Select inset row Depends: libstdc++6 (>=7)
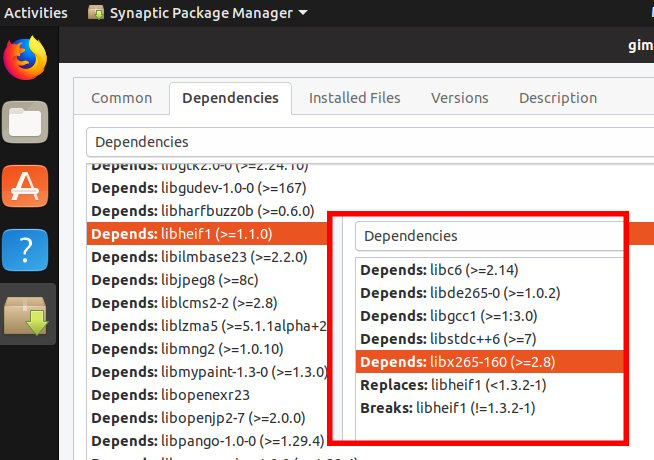The image size is (654, 460). point(490,339)
